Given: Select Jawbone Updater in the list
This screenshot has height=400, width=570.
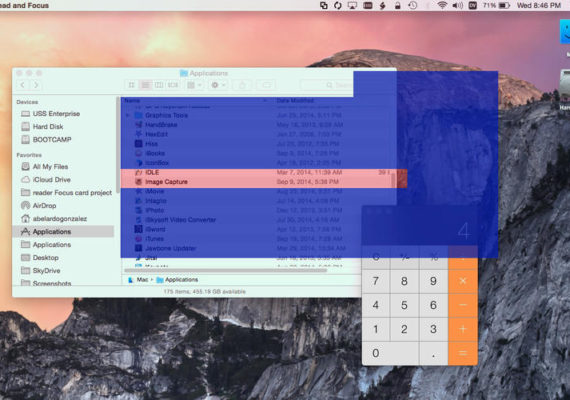Looking at the screenshot, I should [x=170, y=248].
